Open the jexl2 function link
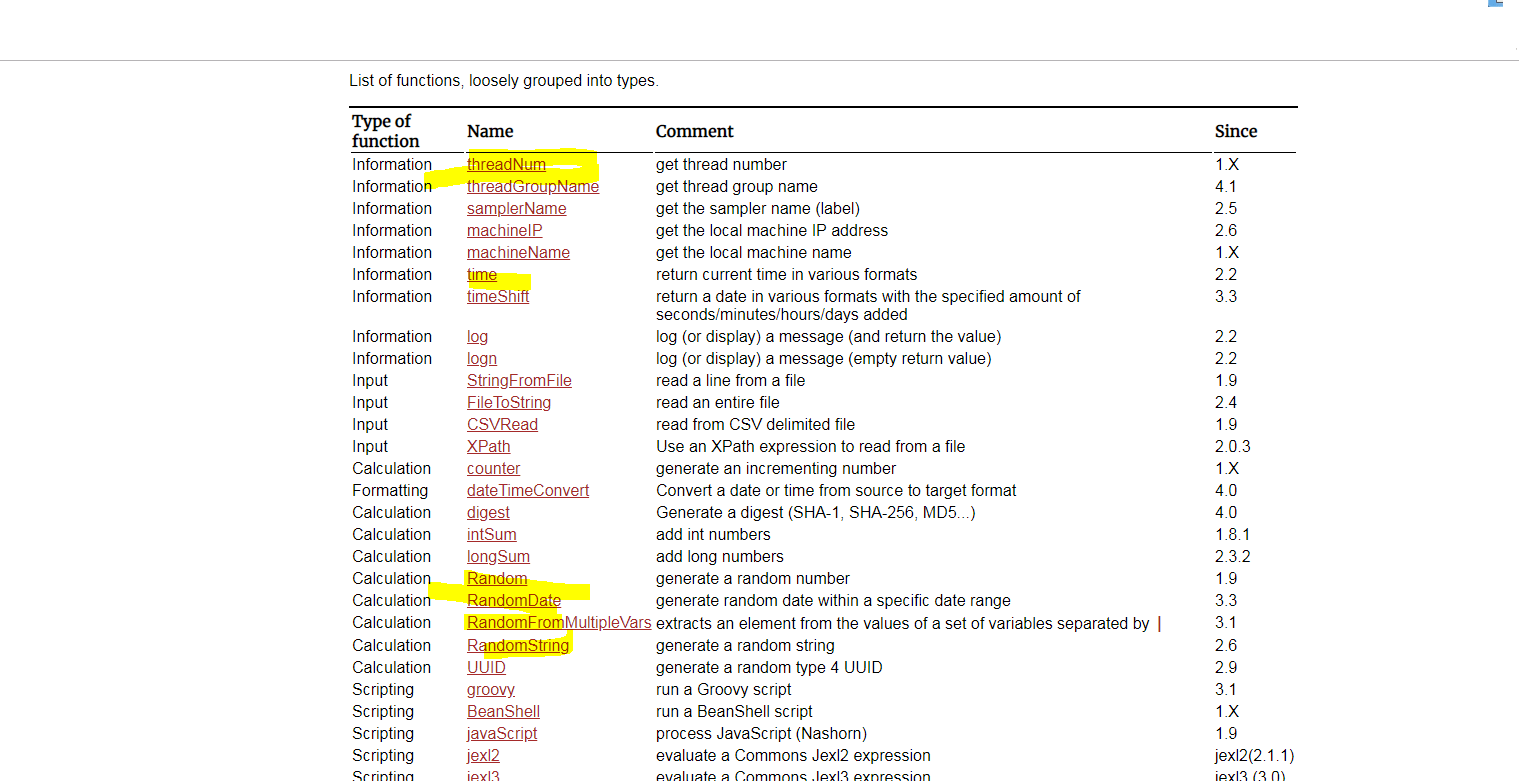The image size is (1519, 781). (x=483, y=755)
